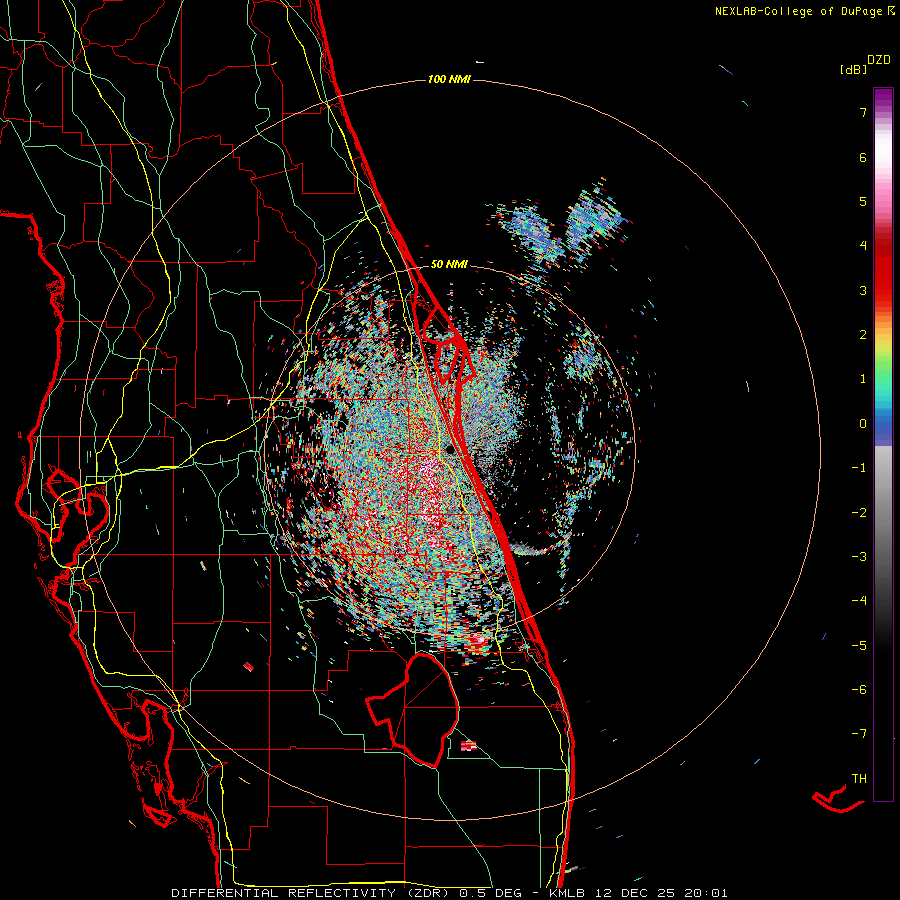The height and width of the screenshot is (900, 900).
Task: Click the -4 value on color scale
Action: [x=859, y=600]
